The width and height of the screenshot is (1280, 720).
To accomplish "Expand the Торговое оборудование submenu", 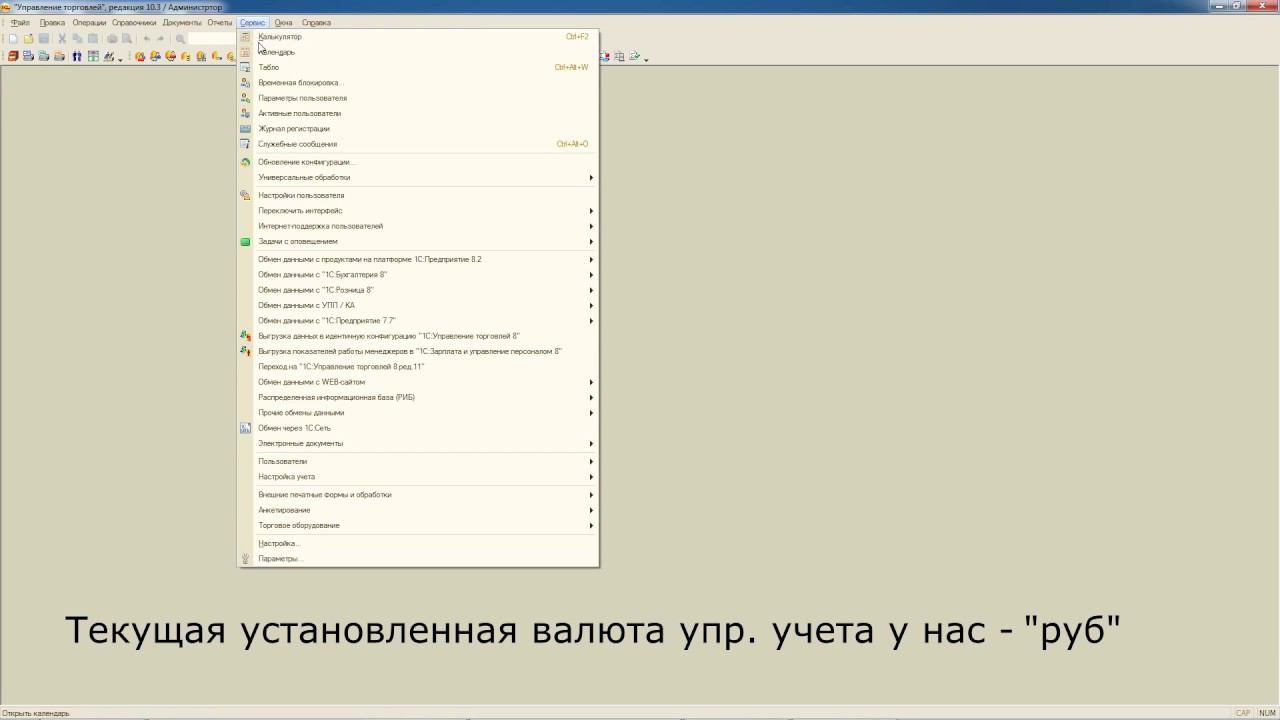I will [x=418, y=525].
